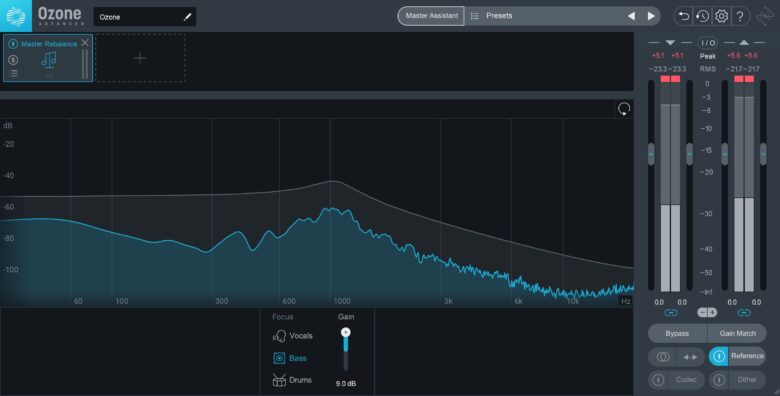Click the Drums kit icon
This screenshot has height=396, width=780.
click(x=279, y=380)
